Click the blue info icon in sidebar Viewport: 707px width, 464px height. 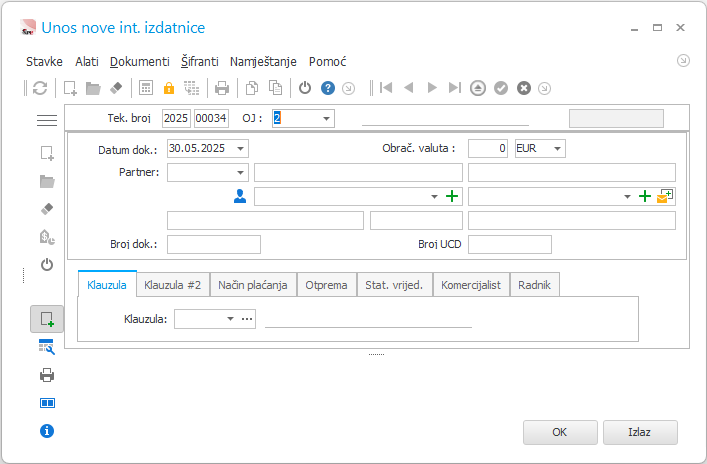coord(47,431)
